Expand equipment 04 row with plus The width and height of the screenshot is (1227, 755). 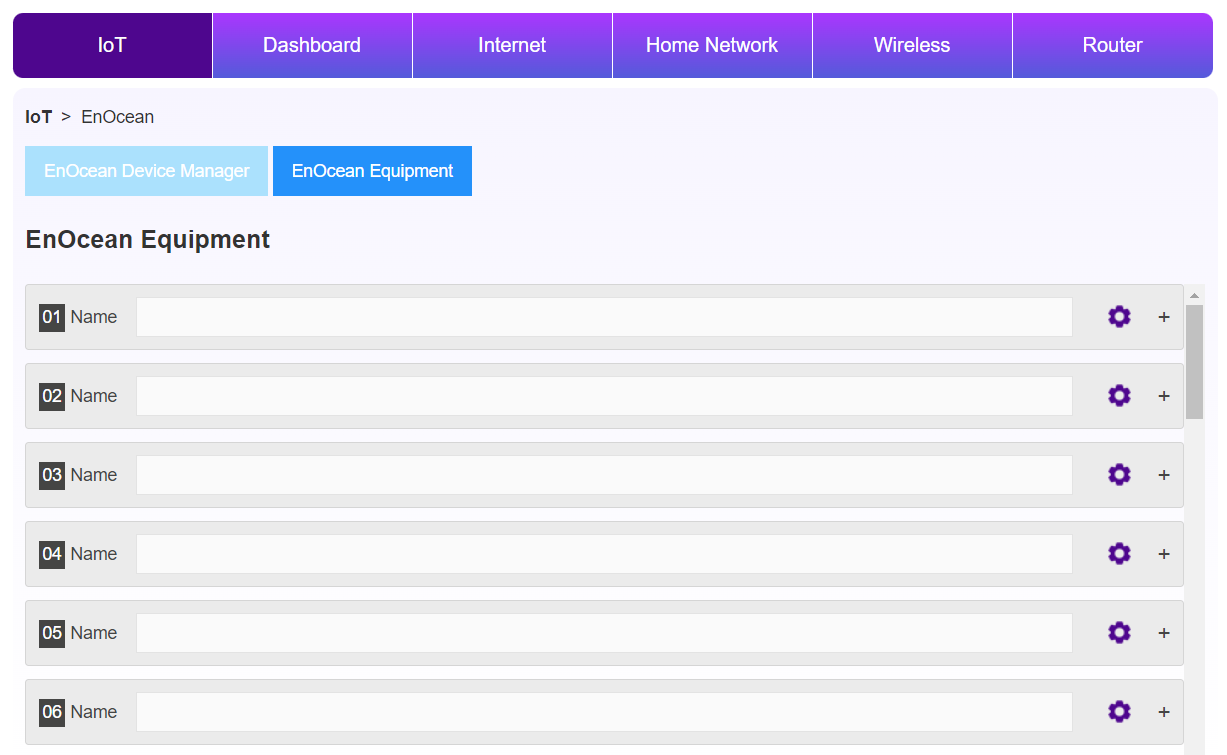(1164, 554)
